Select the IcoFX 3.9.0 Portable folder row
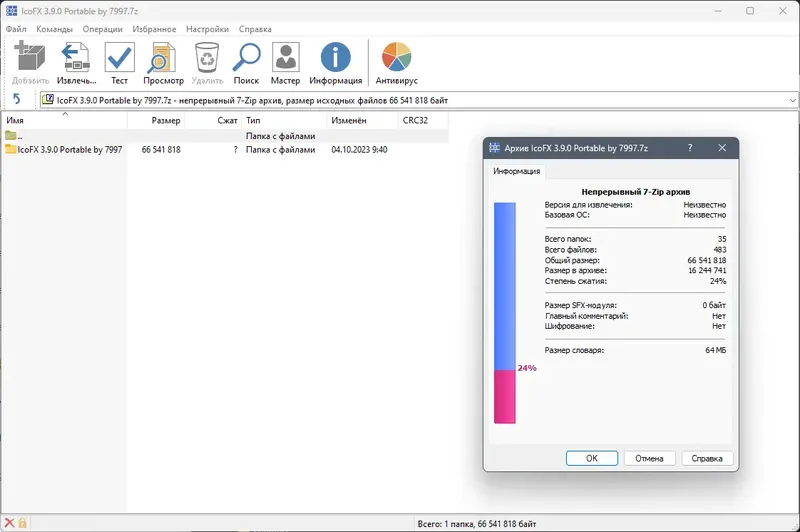 [x=226, y=149]
